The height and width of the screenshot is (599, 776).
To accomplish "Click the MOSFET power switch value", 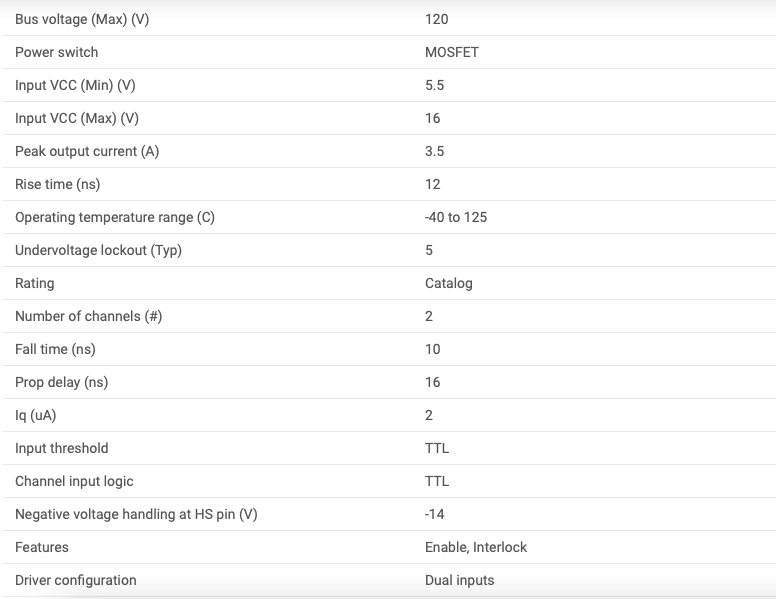I will (x=452, y=52).
